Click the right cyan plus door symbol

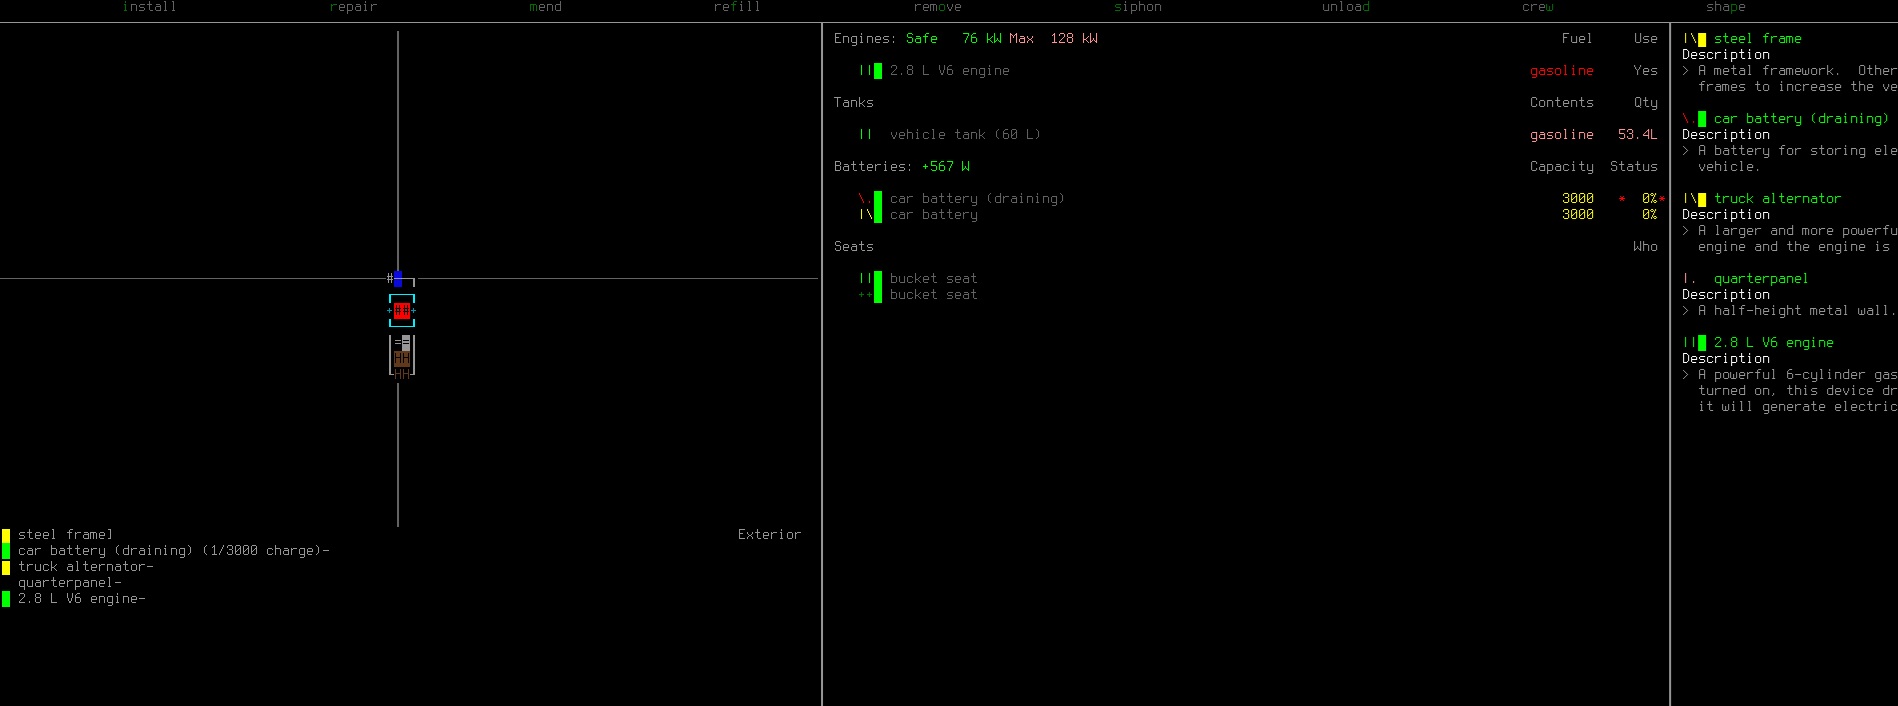pyautogui.click(x=414, y=311)
